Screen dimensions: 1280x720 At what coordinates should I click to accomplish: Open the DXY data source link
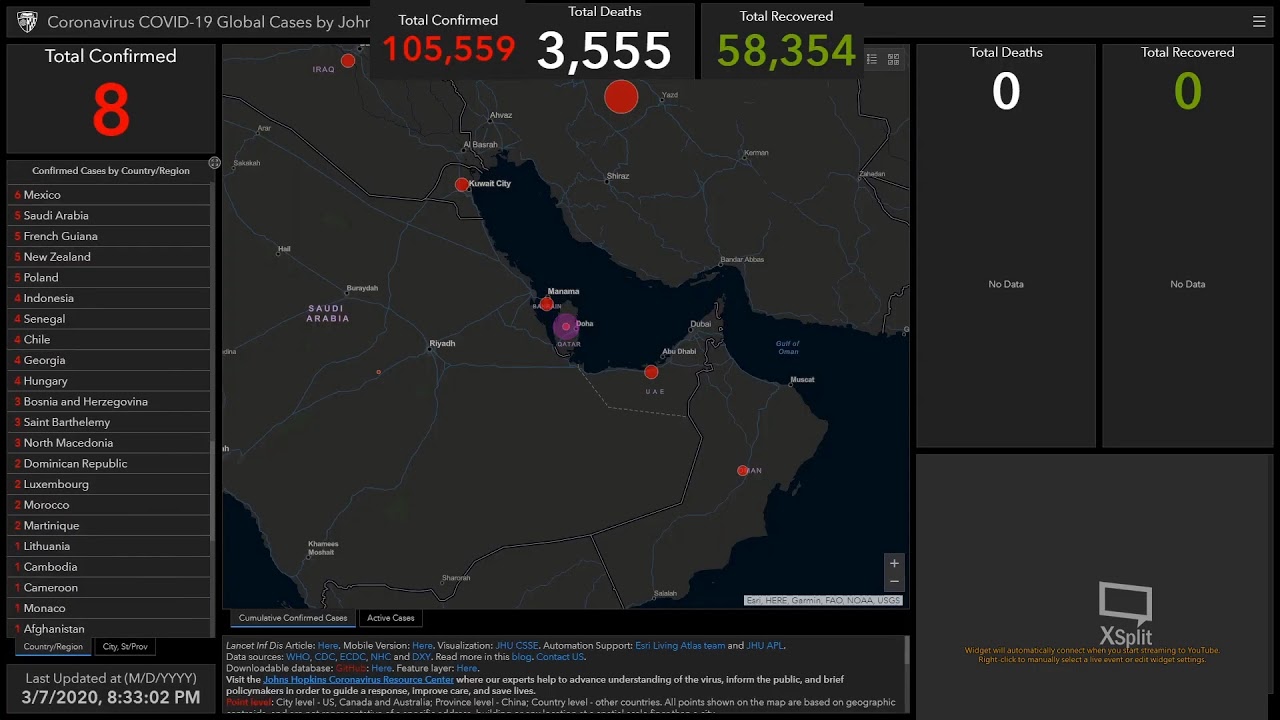421,657
